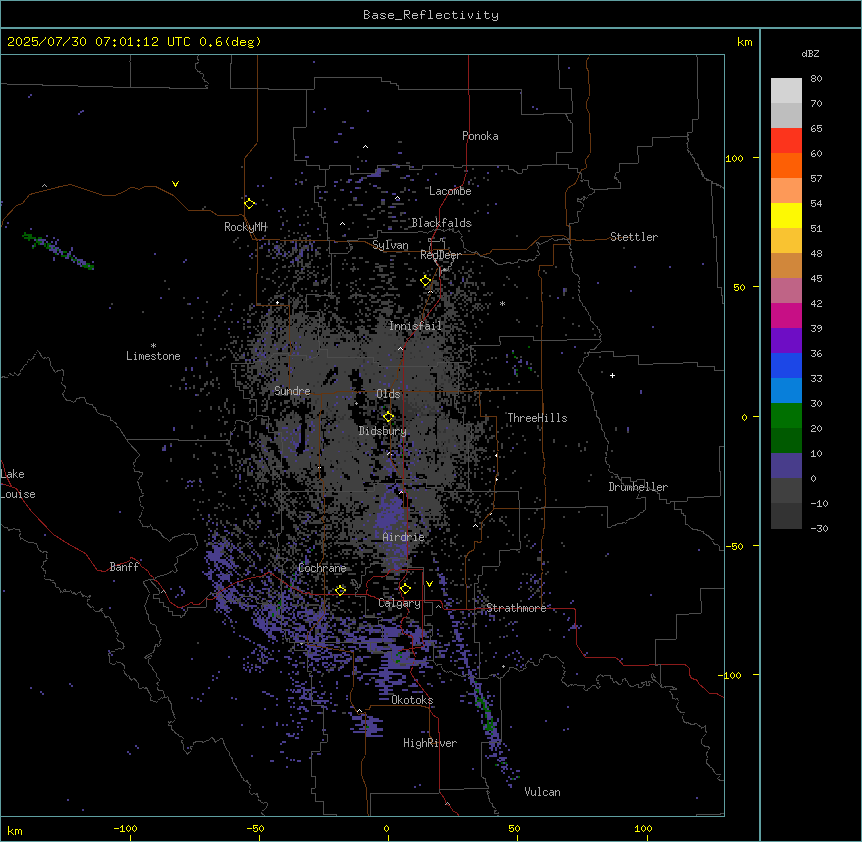
Task: Click the yellow diamond marker south of RedDeer
Action: (426, 281)
